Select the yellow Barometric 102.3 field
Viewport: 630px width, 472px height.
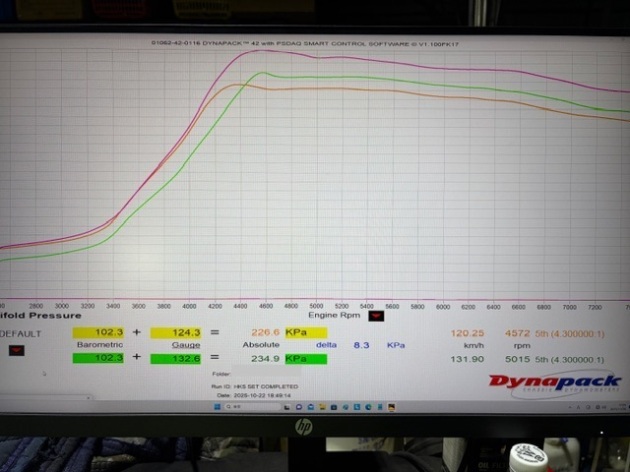(97, 333)
